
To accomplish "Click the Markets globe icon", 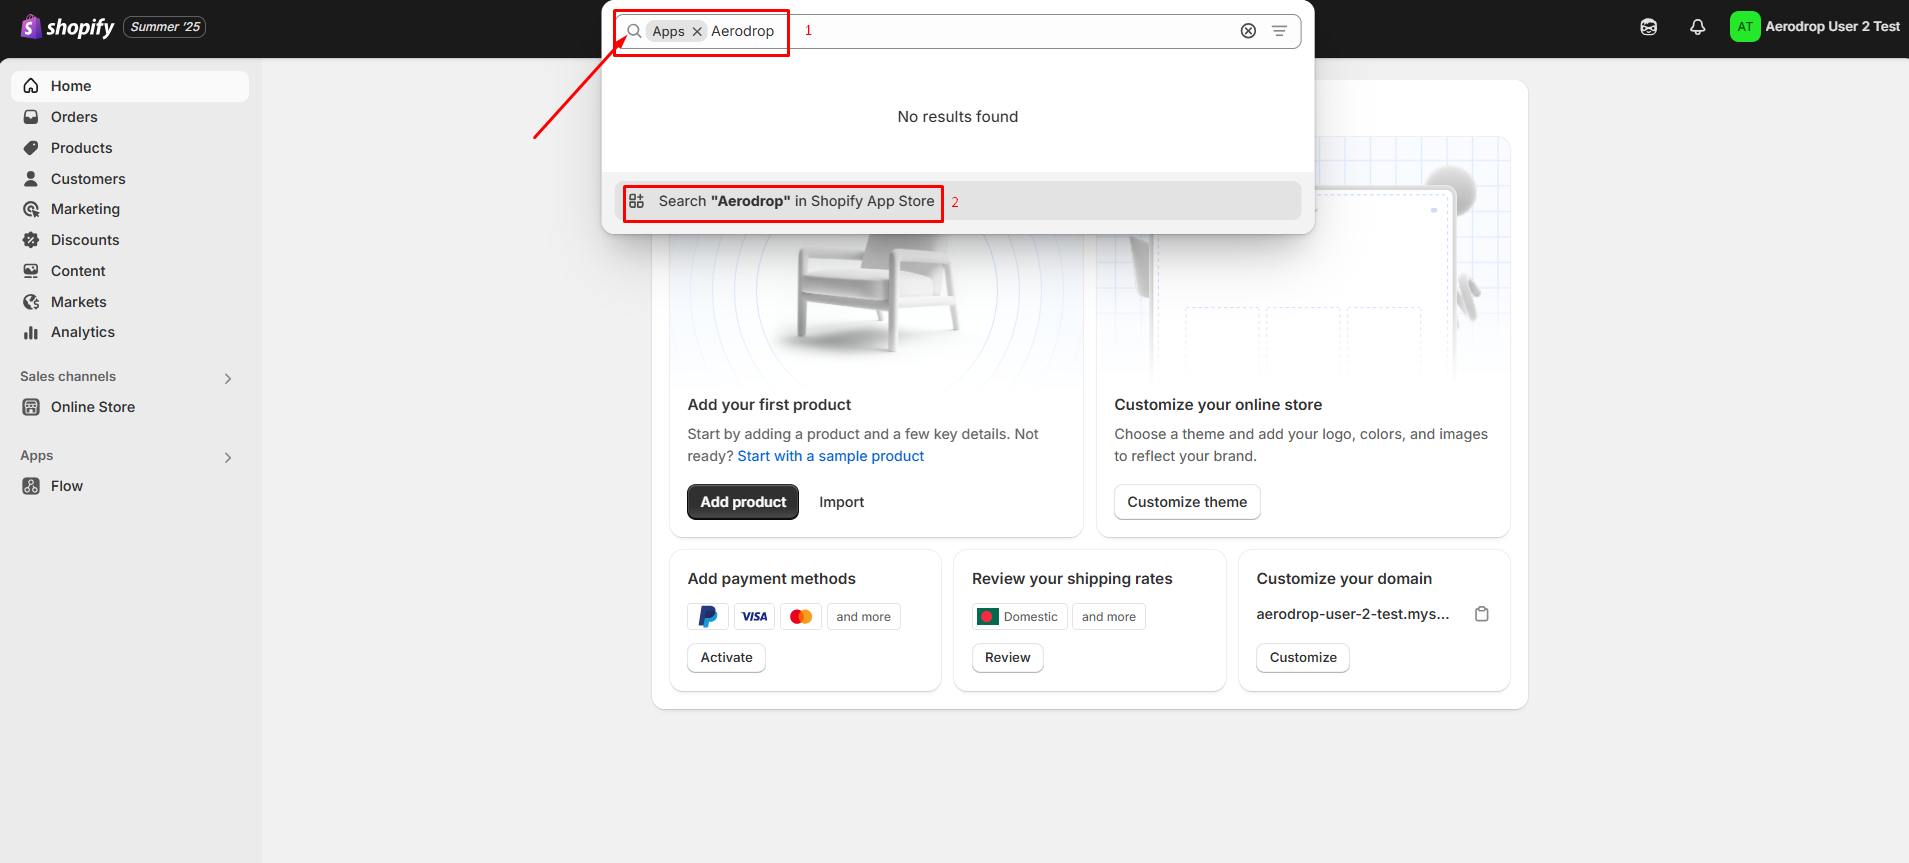I will click(31, 302).
